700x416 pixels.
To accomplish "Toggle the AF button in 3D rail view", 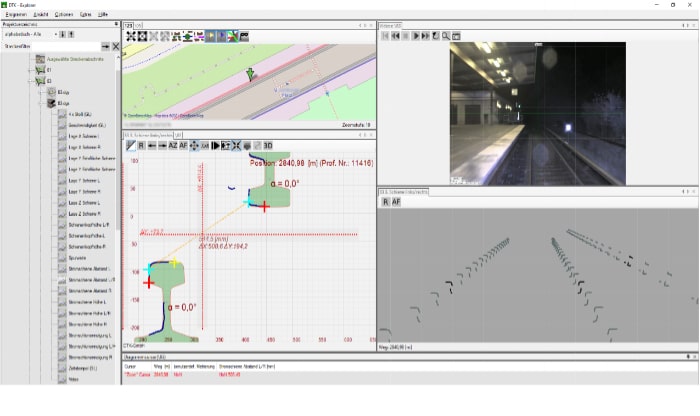I will (397, 201).
